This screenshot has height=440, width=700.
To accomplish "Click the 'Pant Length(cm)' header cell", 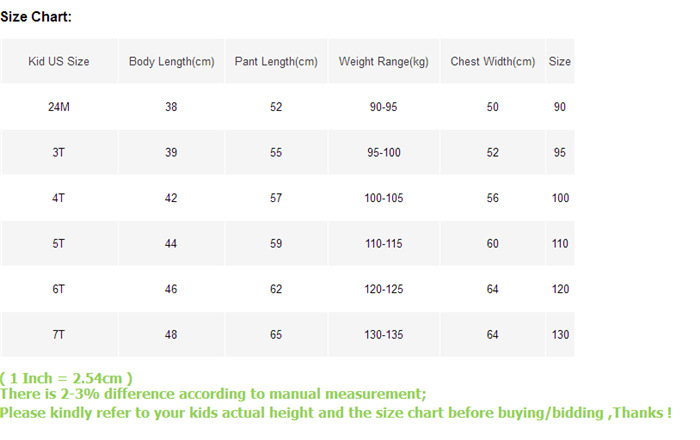I will pyautogui.click(x=276, y=62).
